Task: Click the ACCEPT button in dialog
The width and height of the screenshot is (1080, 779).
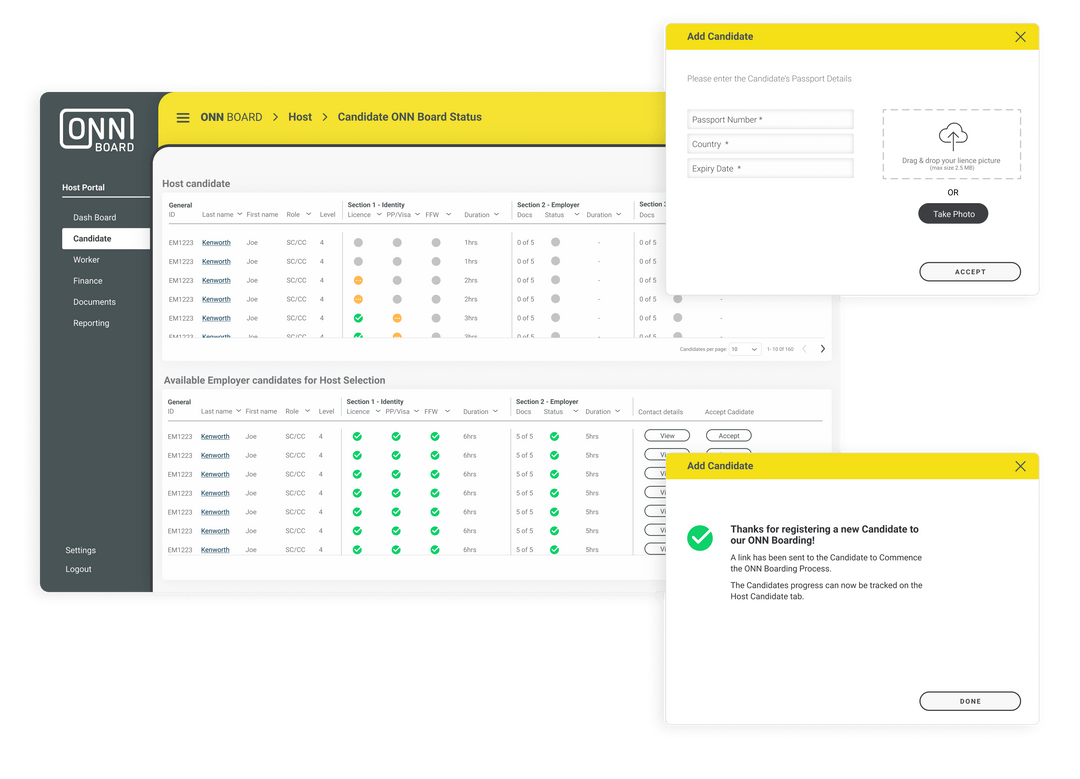Action: [x=969, y=272]
